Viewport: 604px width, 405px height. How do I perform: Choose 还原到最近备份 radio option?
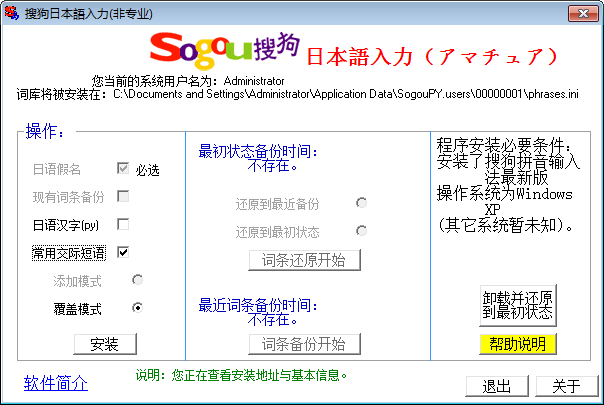point(361,203)
